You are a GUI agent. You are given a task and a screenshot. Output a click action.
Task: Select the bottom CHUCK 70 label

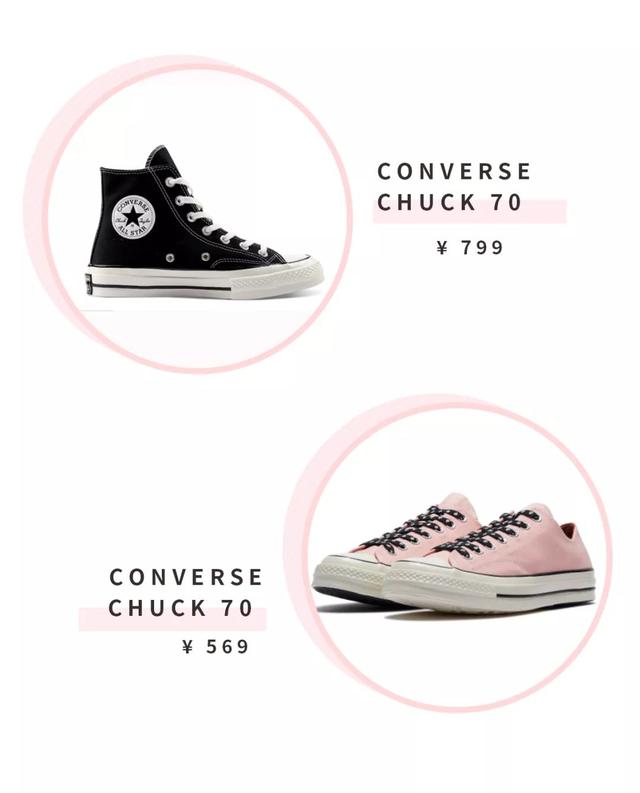180,608
